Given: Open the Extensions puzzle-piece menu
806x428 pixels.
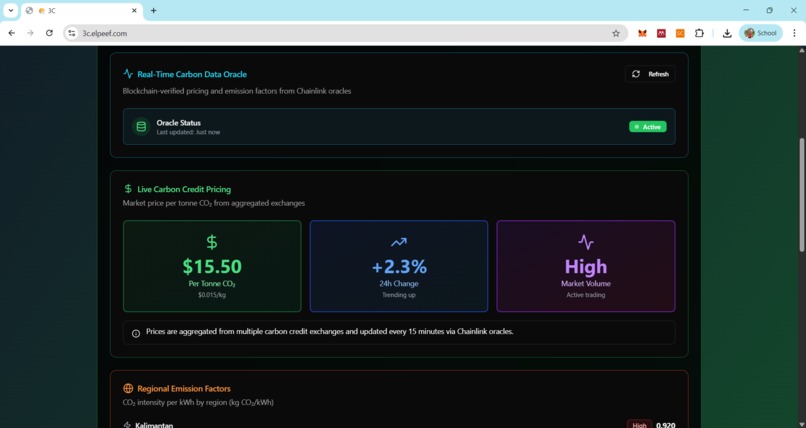Looking at the screenshot, I should [x=699, y=33].
